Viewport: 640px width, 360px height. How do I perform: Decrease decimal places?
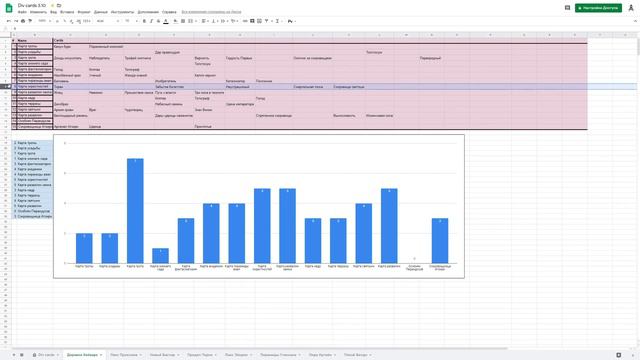point(71,21)
